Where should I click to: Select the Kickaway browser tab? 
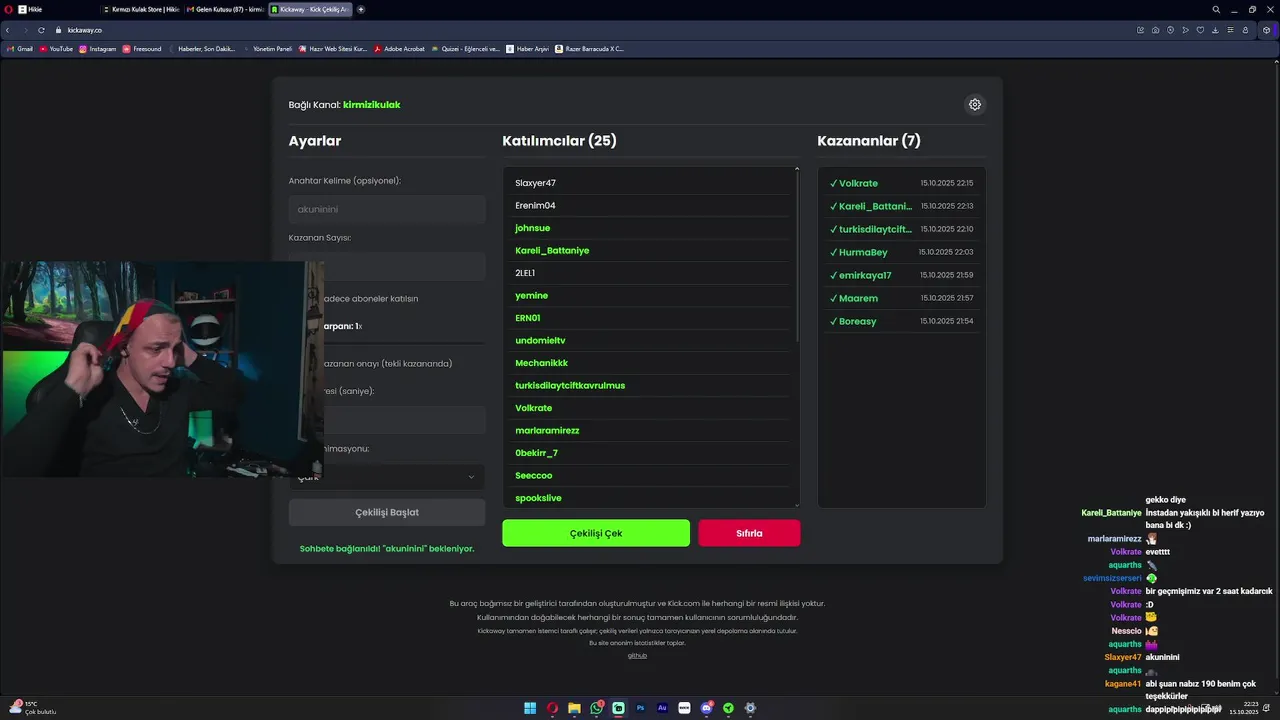[x=309, y=9]
